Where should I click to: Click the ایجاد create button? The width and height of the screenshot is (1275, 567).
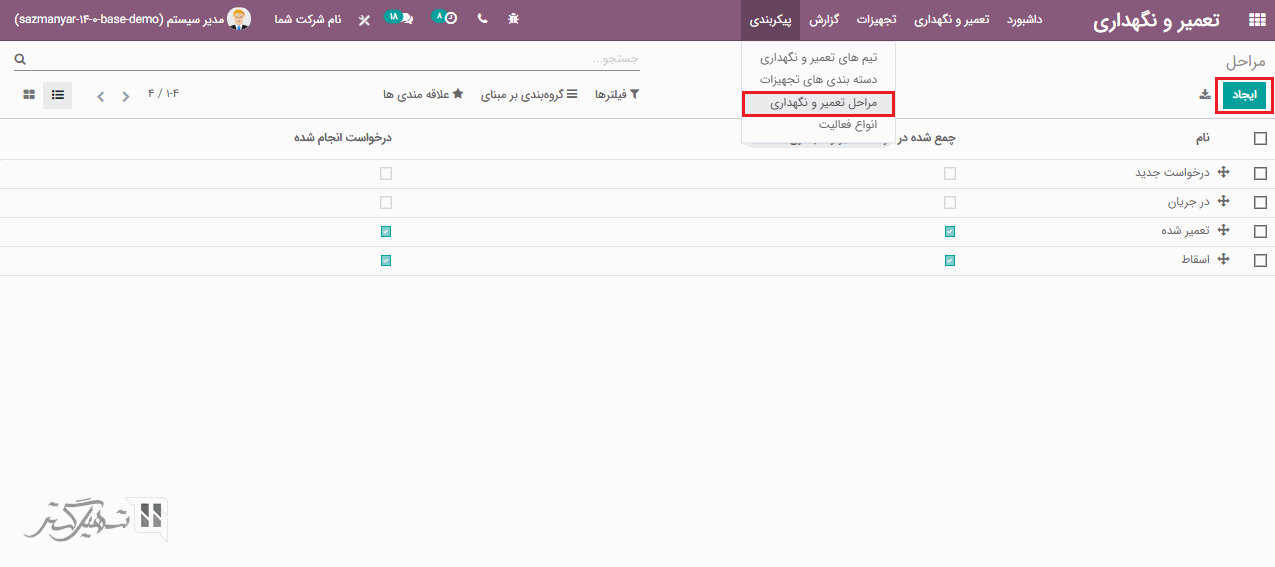[1244, 95]
